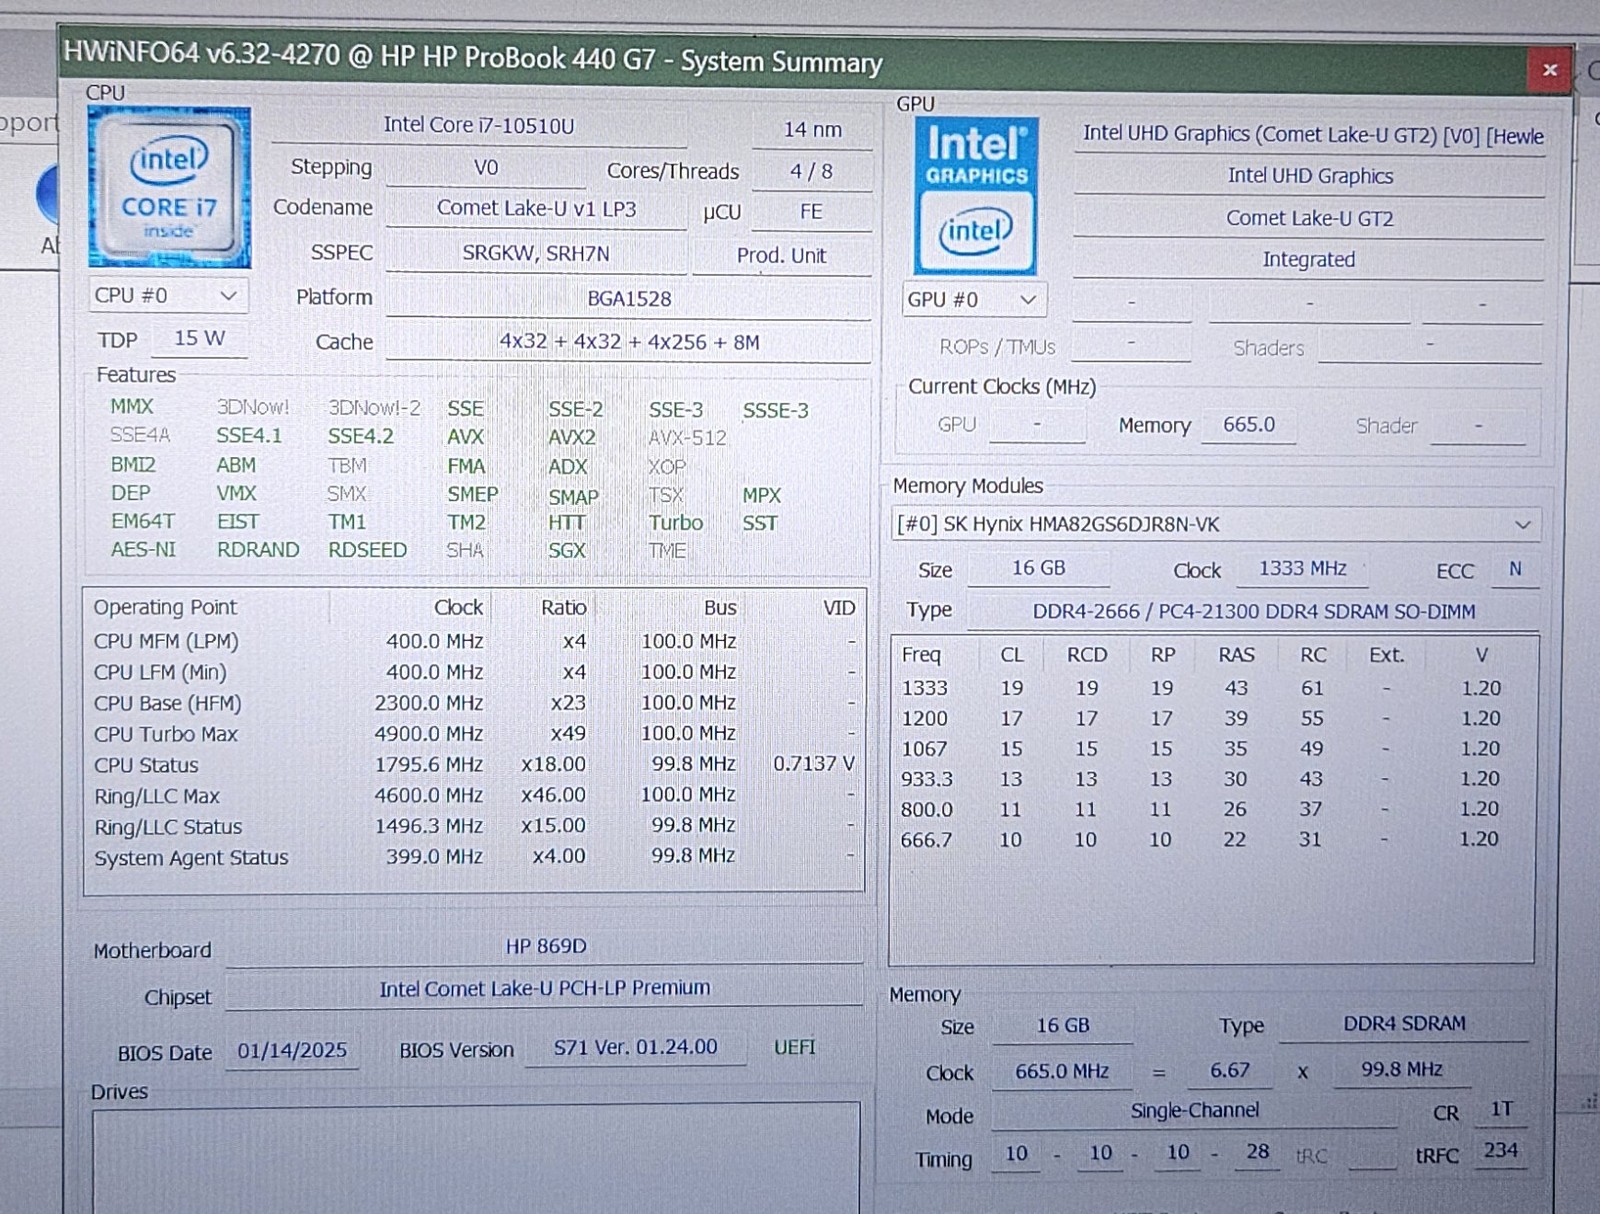Click the 4 / 8 Cores/Threads value

811,172
